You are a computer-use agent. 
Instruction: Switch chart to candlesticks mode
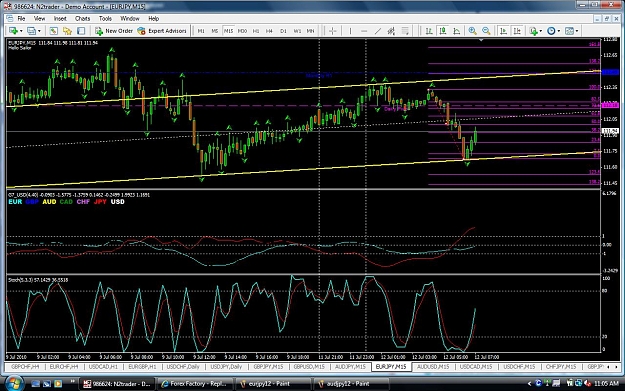(442, 31)
